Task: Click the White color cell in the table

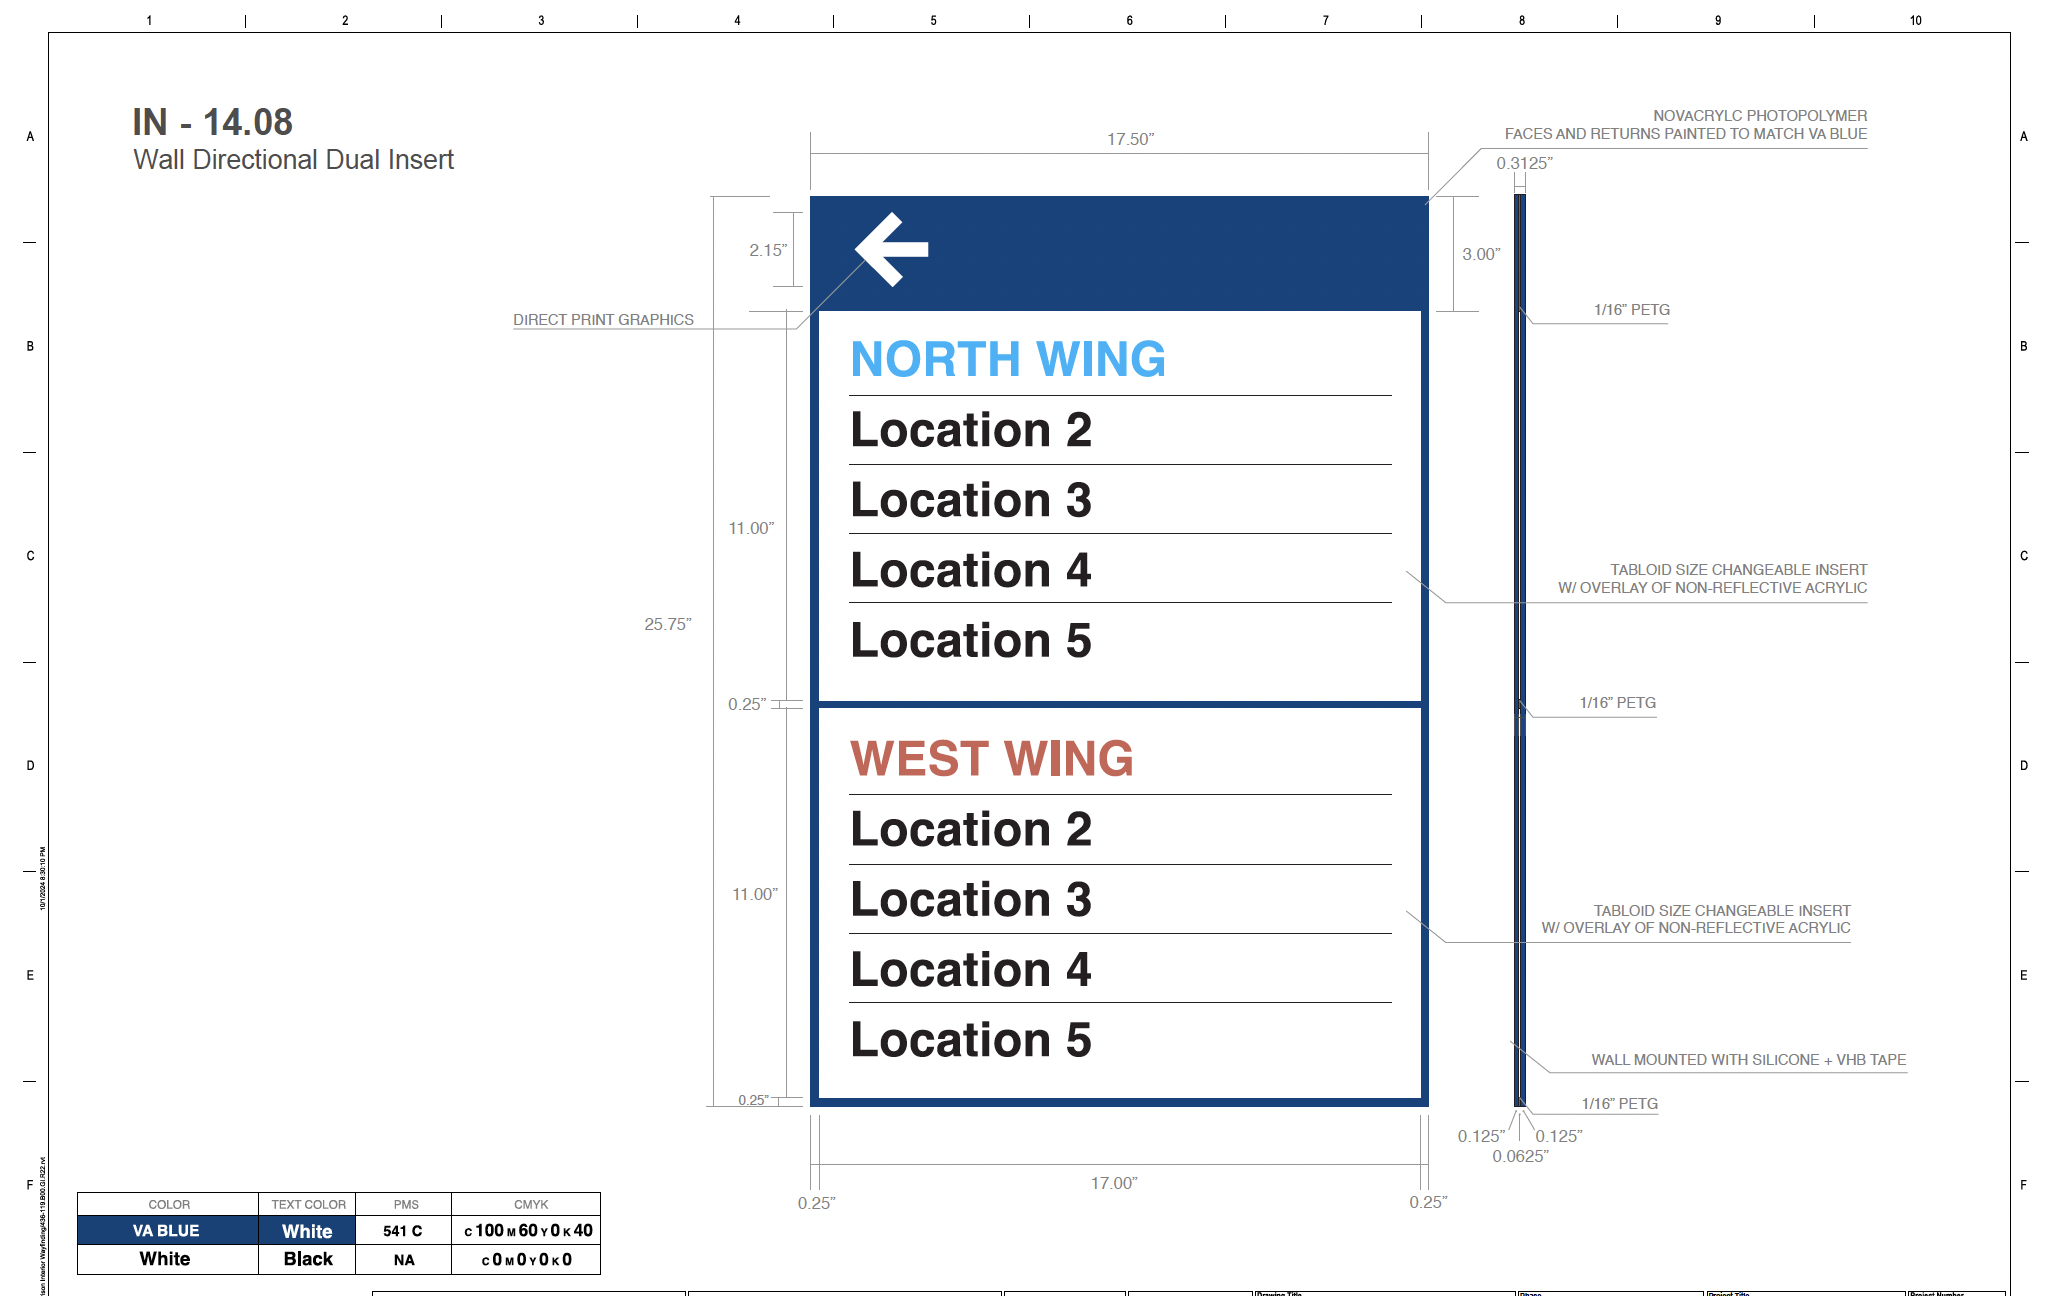Action: [x=166, y=1259]
